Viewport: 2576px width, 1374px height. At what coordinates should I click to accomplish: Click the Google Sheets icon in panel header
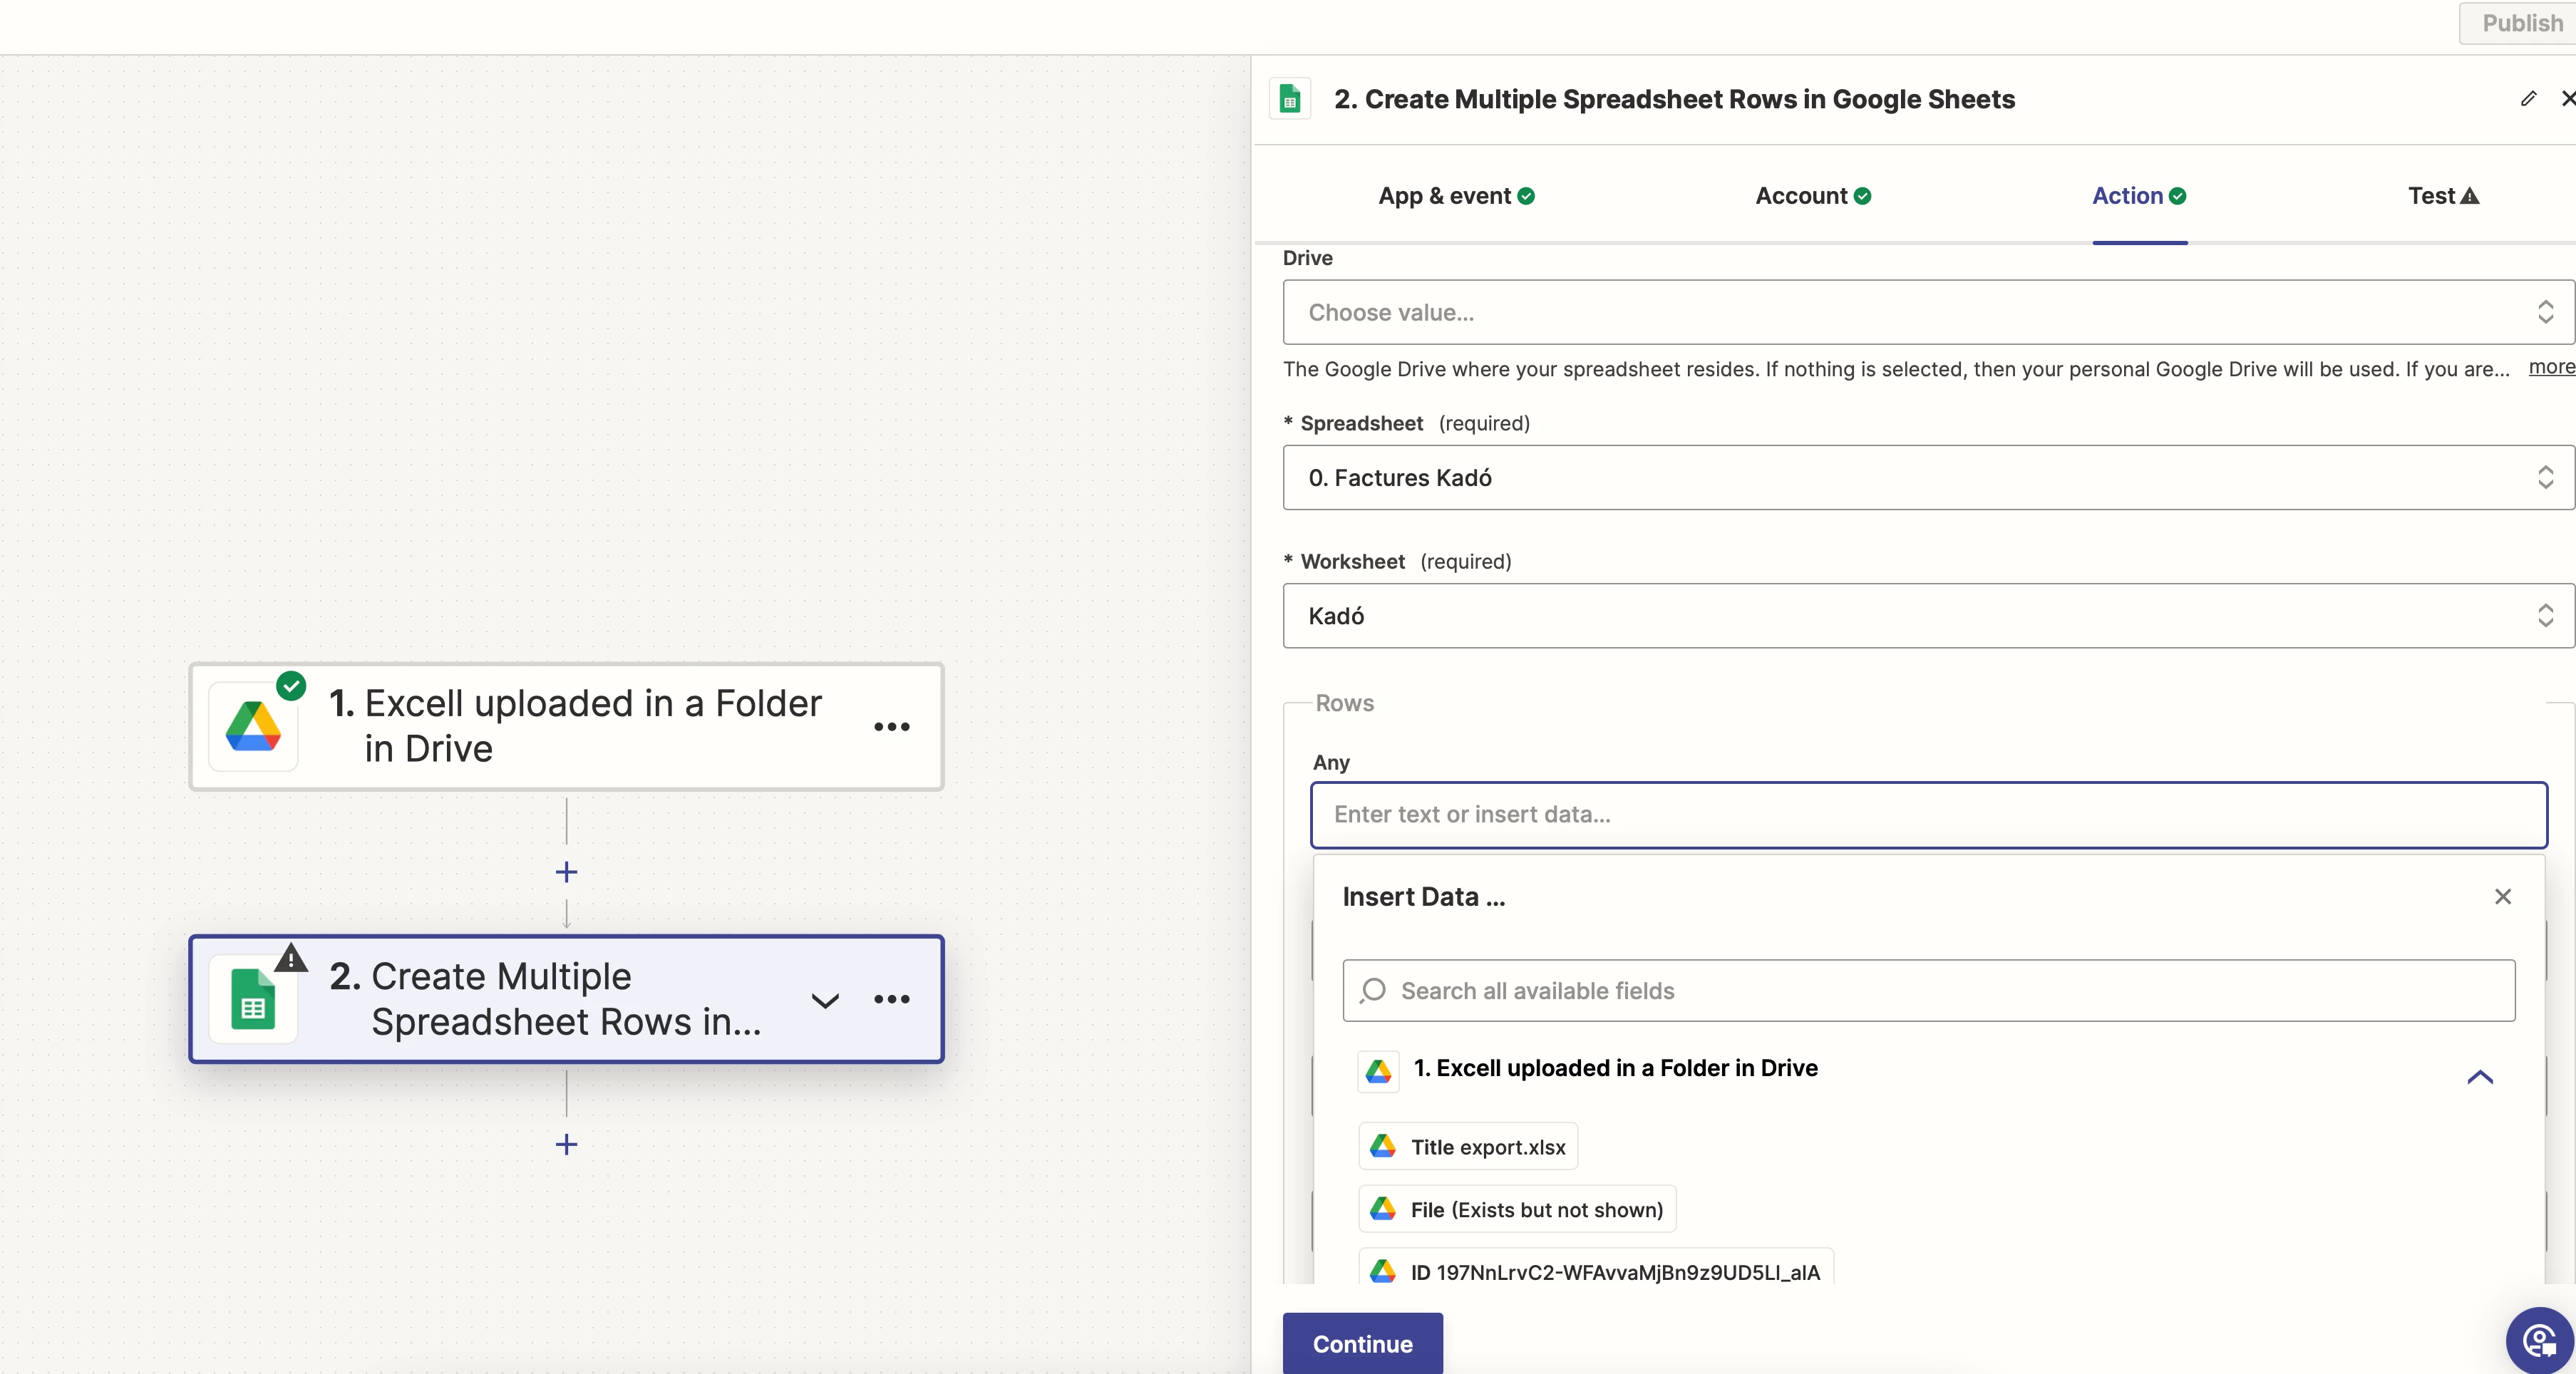pos(1290,99)
